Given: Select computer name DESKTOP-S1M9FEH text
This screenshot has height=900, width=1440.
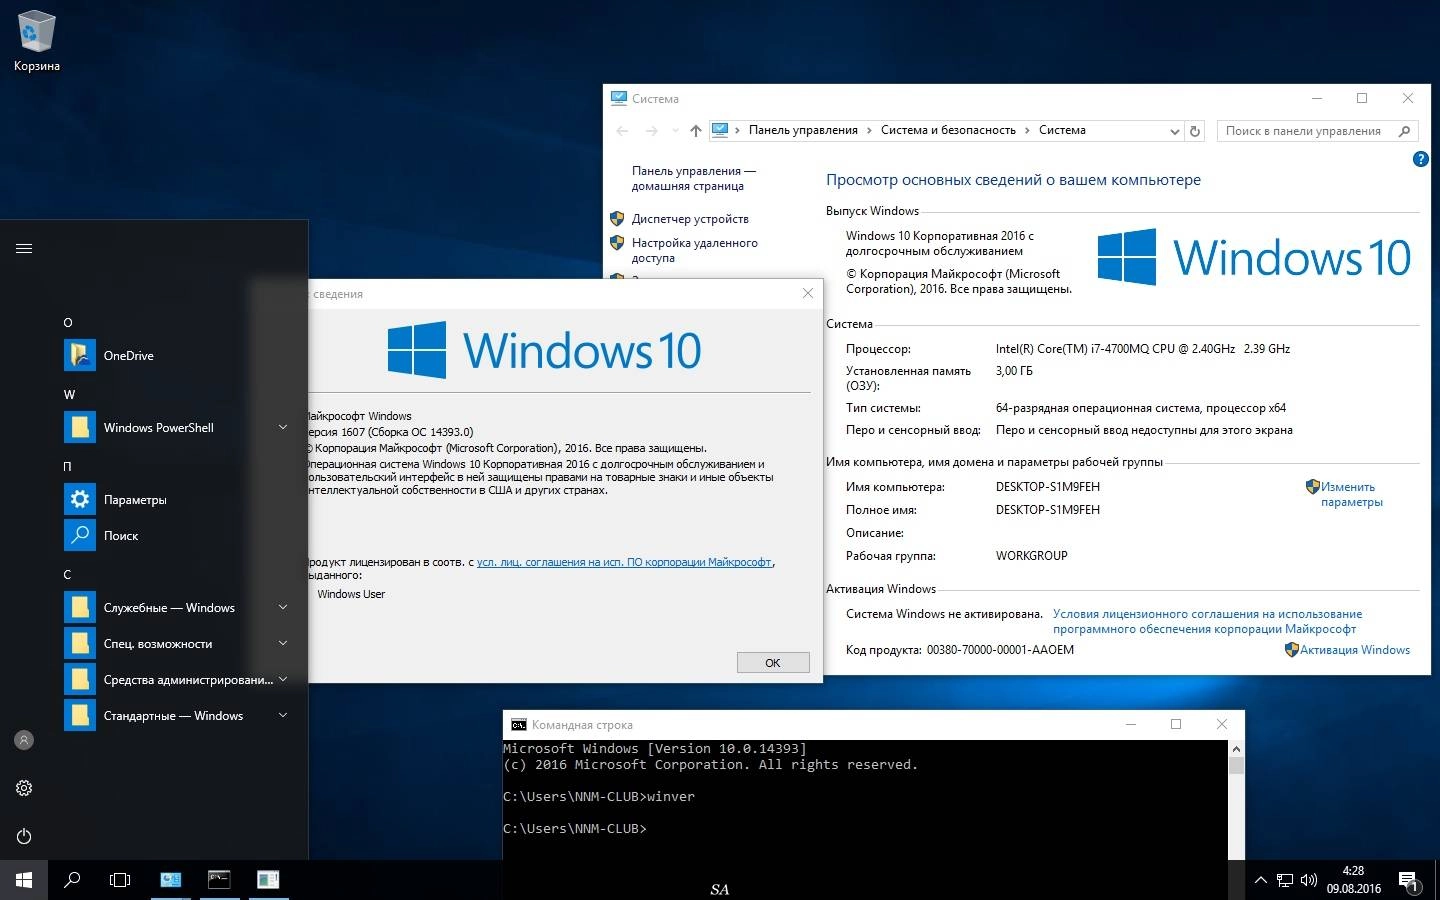Looking at the screenshot, I should (1047, 487).
